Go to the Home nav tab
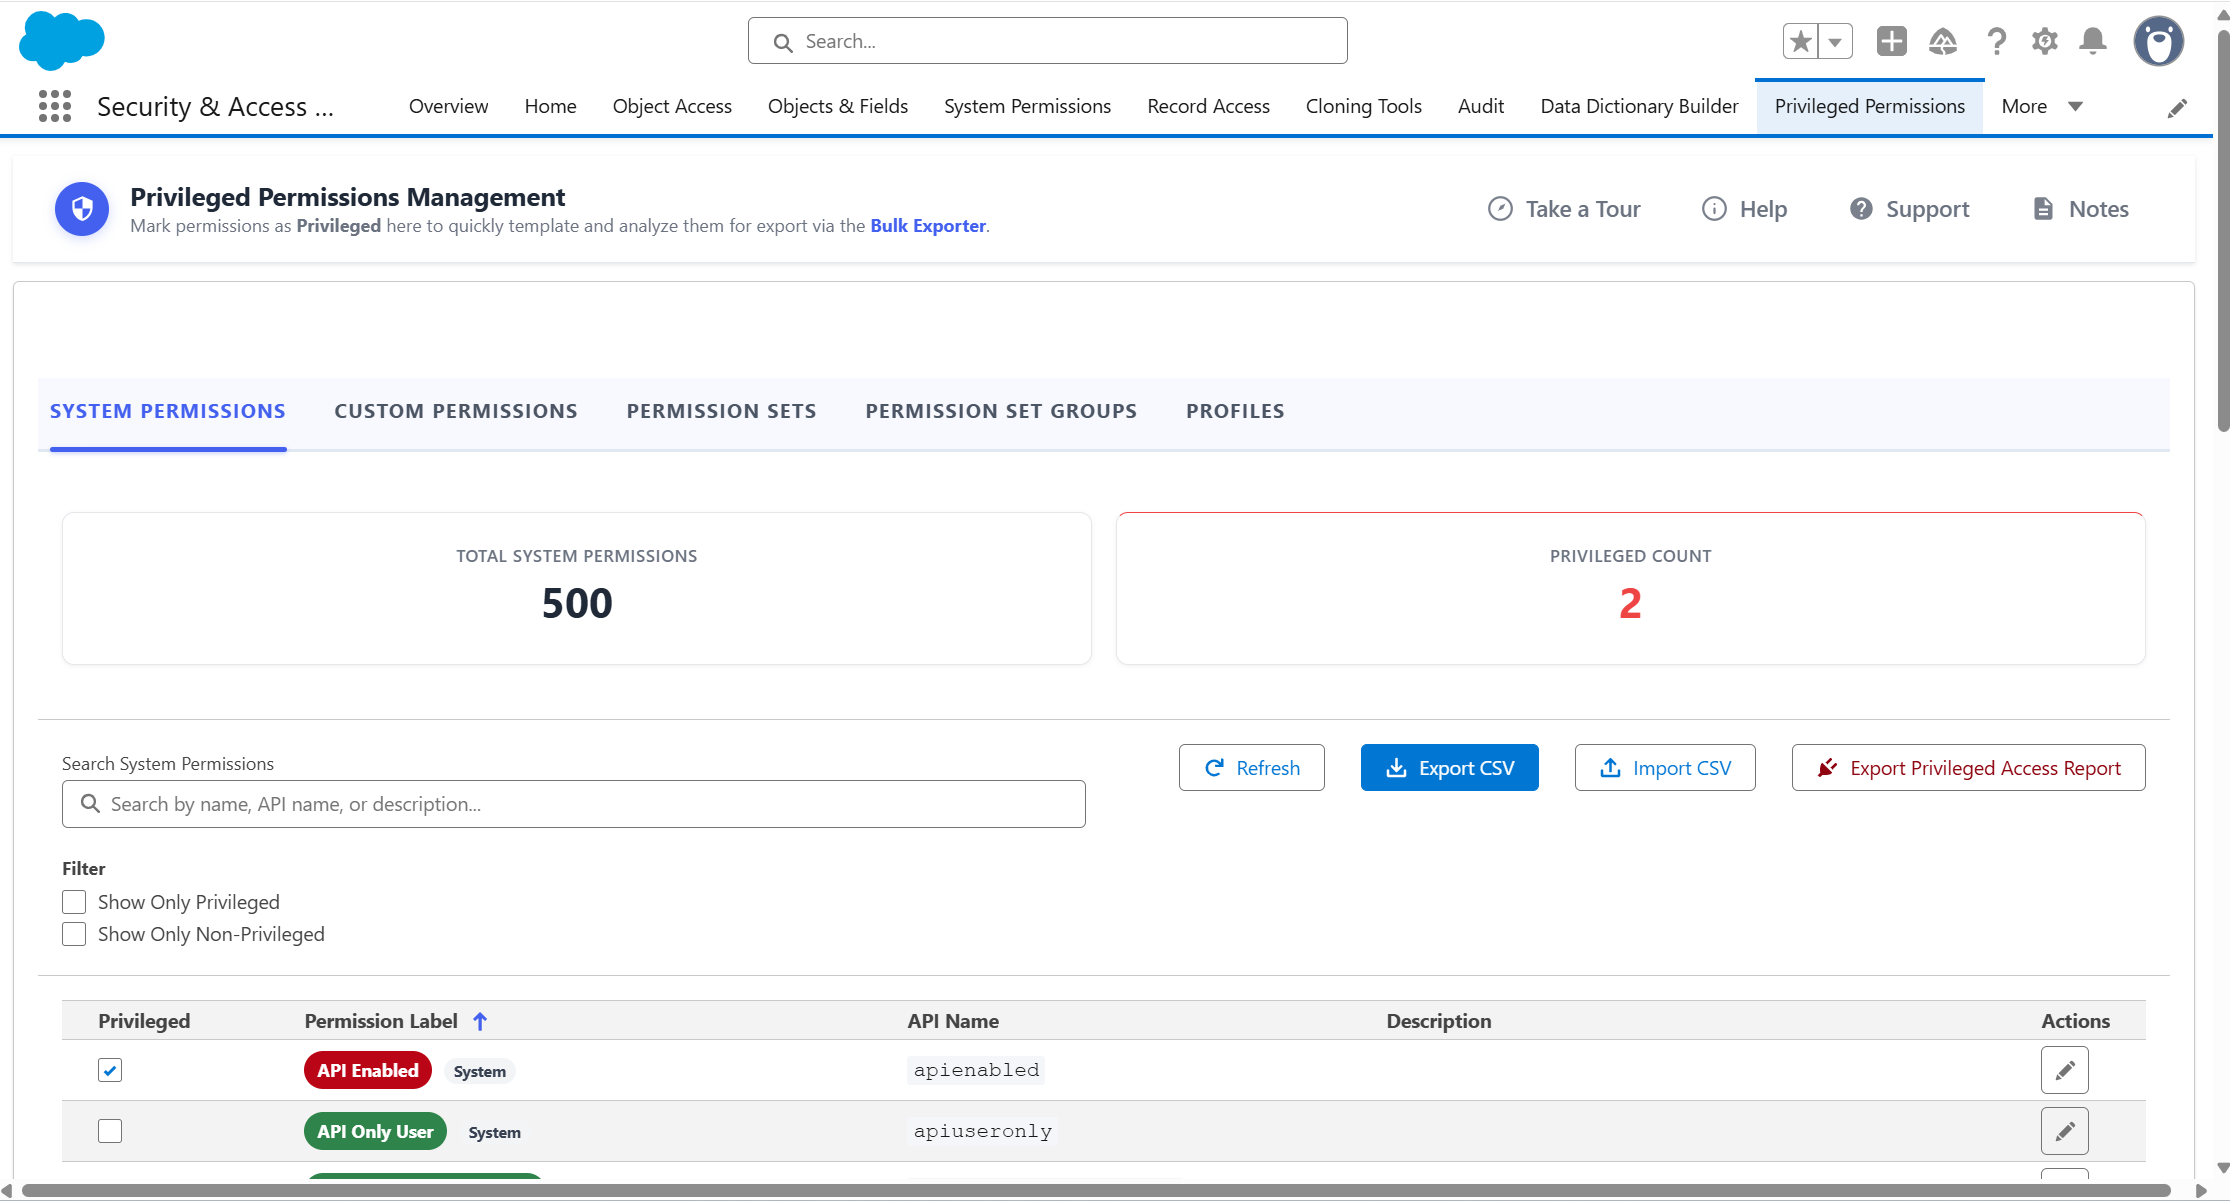The image size is (2230, 1201). [x=550, y=106]
